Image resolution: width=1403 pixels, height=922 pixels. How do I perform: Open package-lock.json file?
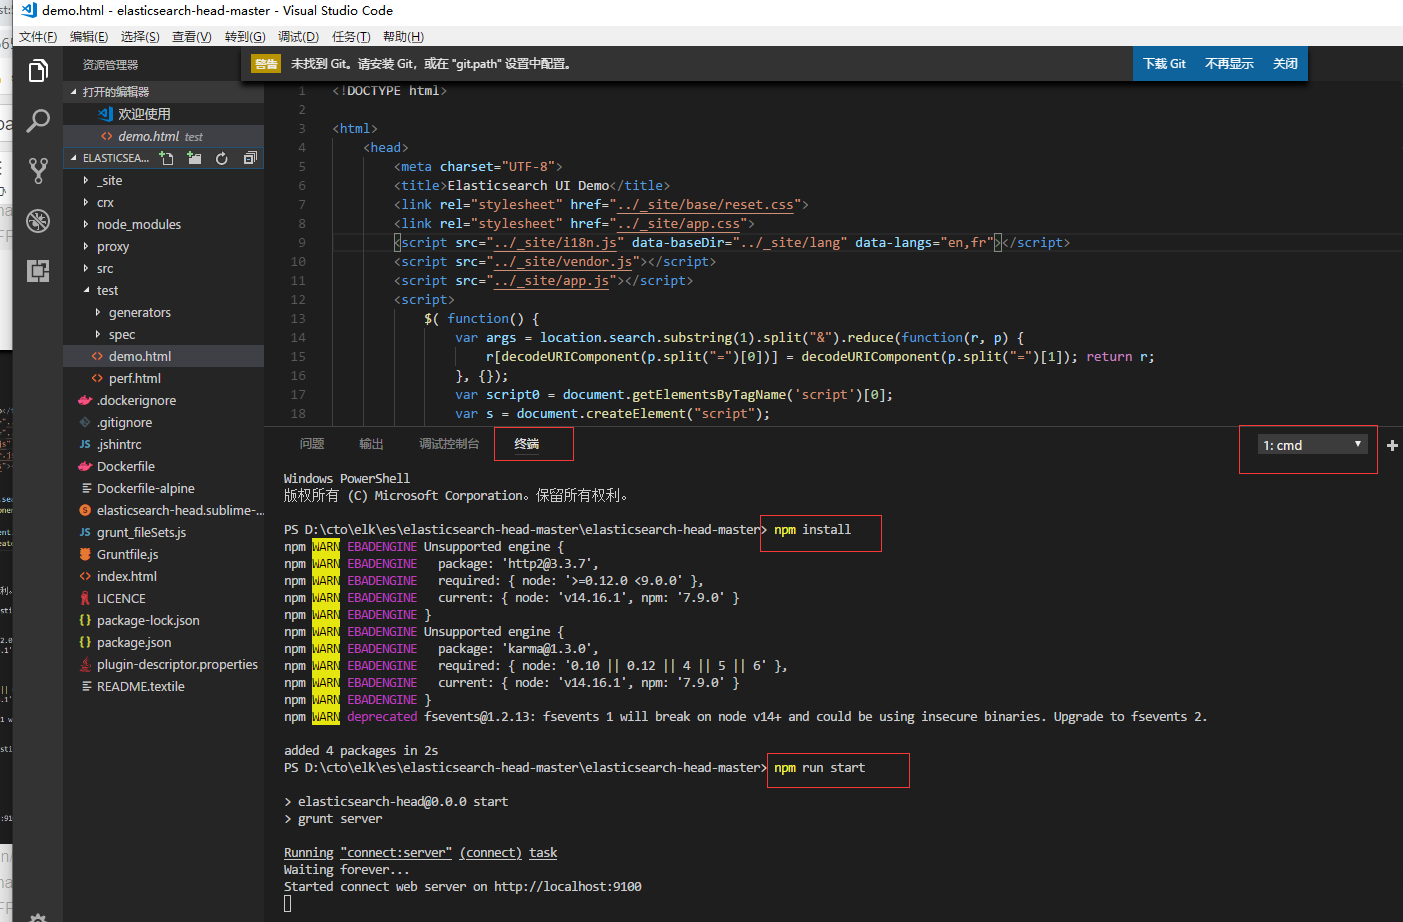(148, 620)
